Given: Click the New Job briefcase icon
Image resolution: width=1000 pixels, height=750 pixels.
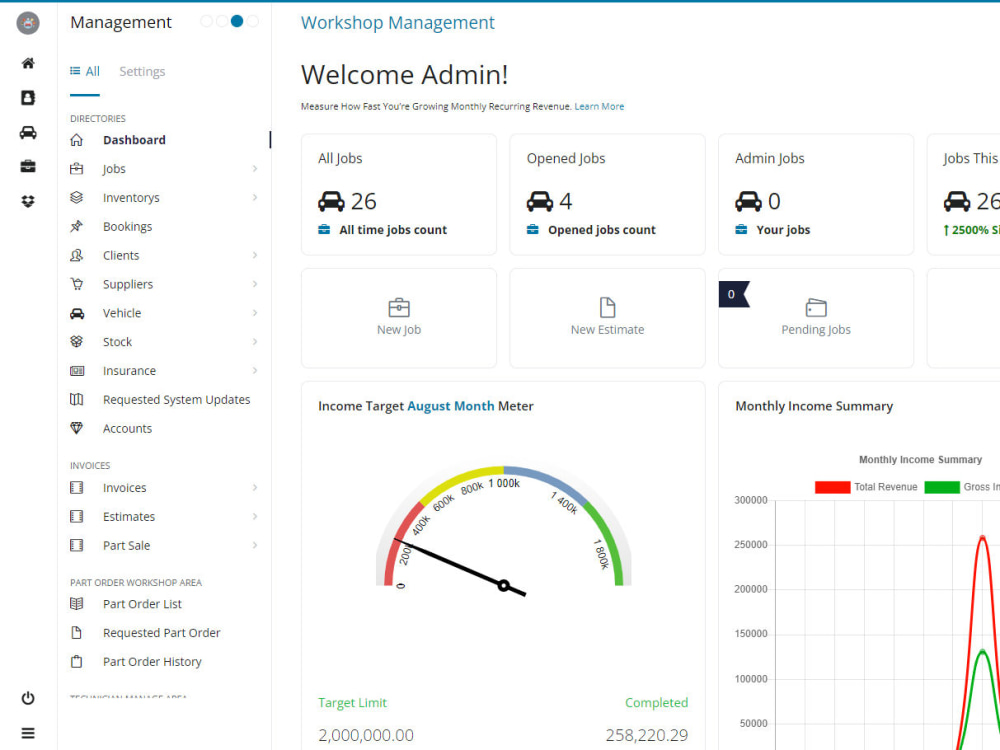Looking at the screenshot, I should [399, 307].
